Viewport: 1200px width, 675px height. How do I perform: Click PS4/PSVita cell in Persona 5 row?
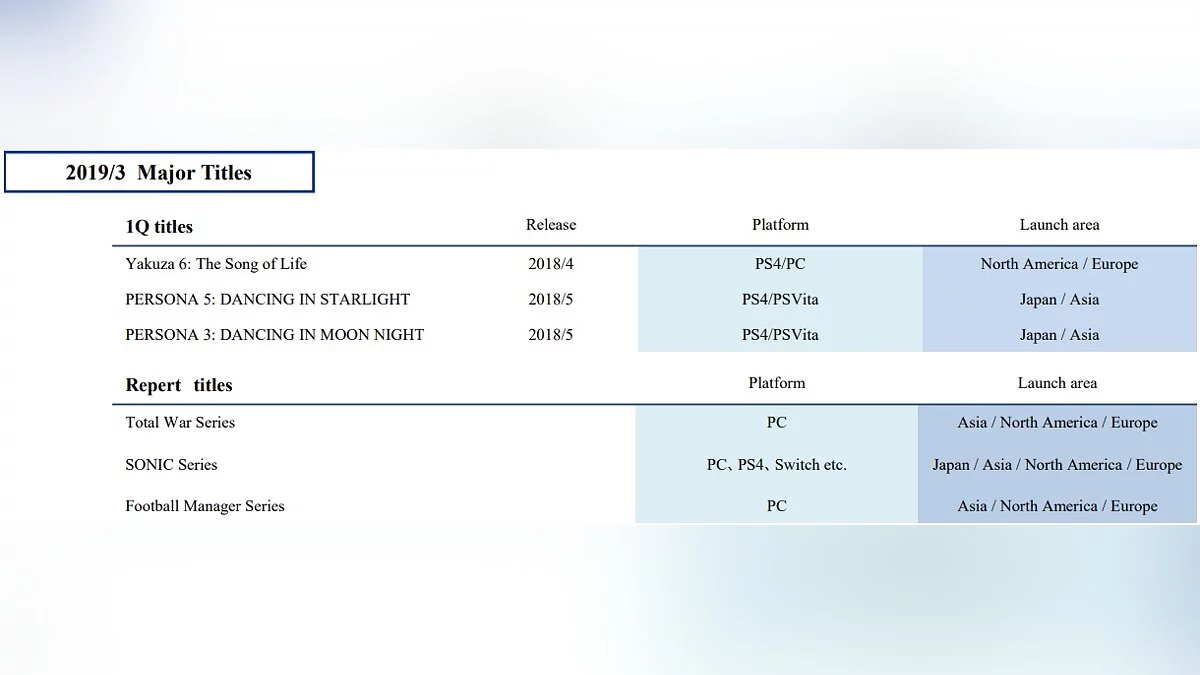pos(780,299)
